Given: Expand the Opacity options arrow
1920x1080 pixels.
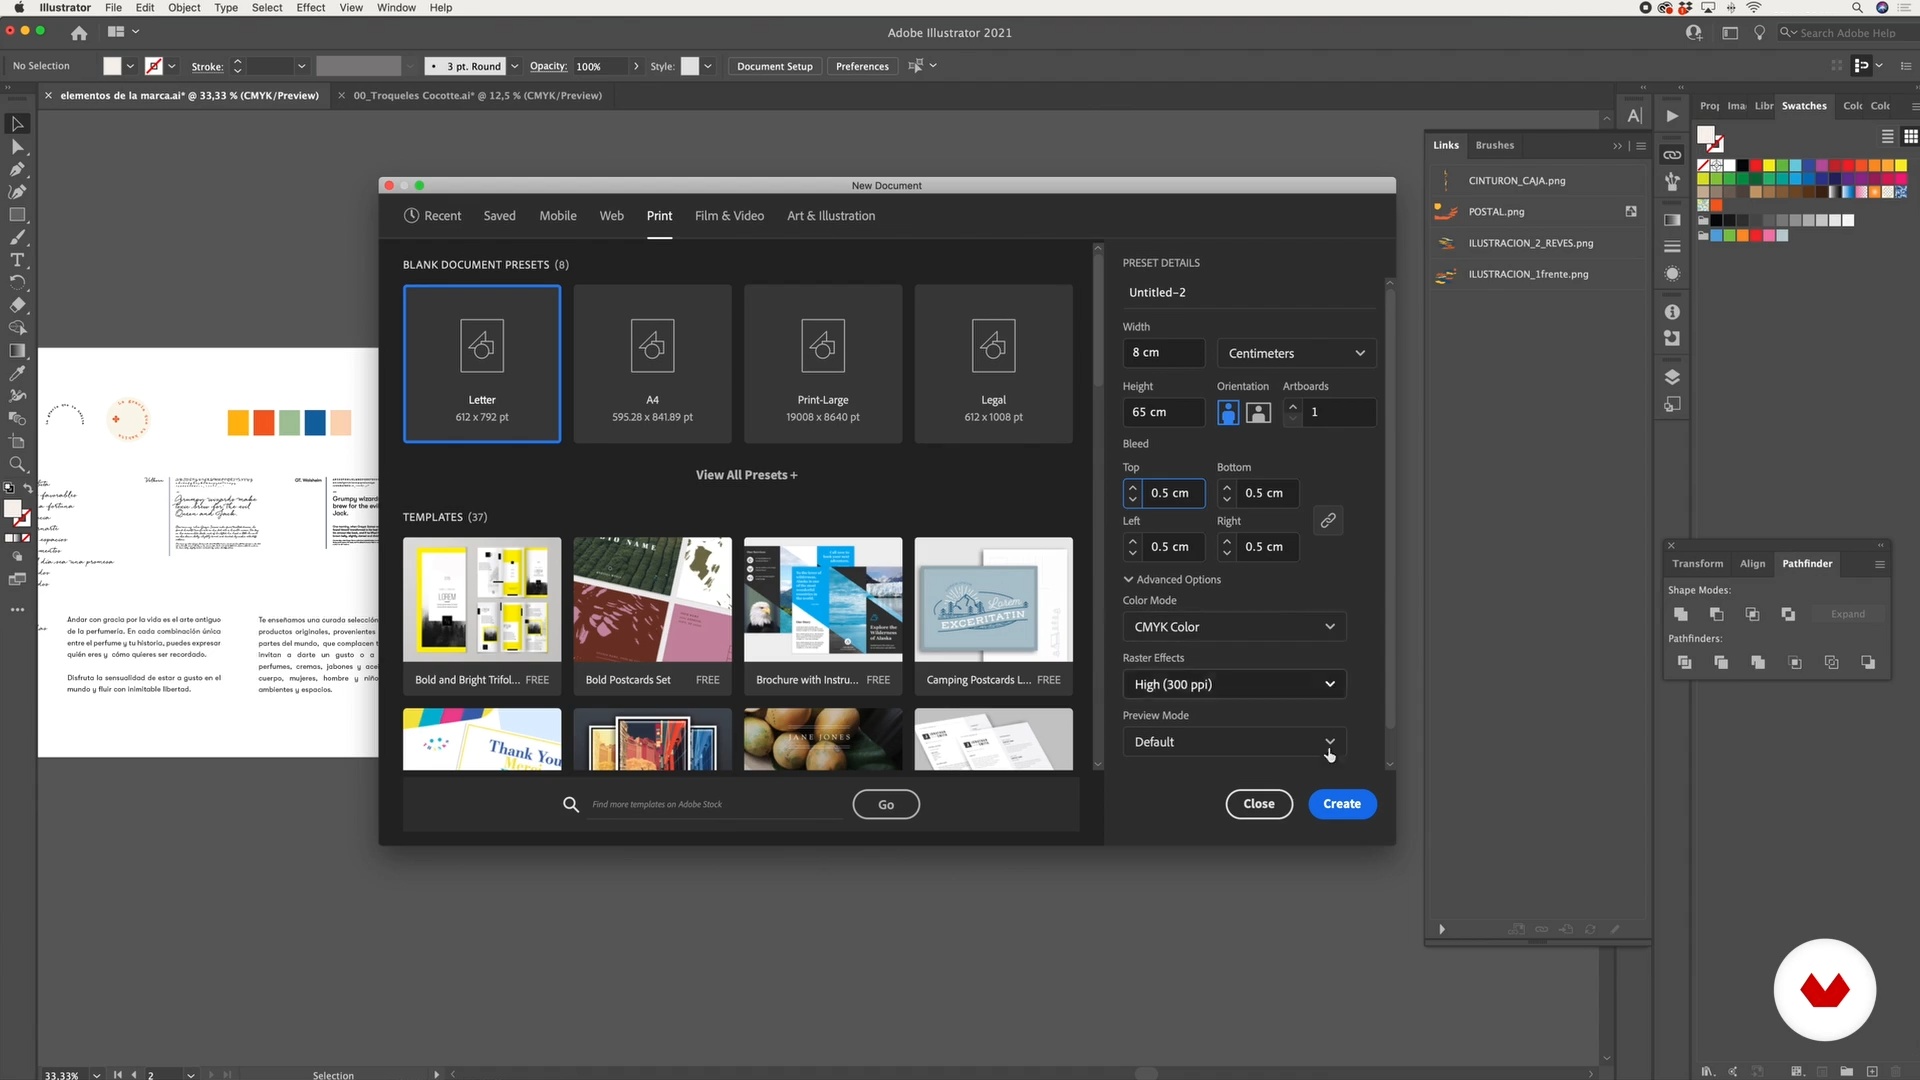Looking at the screenshot, I should click(x=636, y=66).
